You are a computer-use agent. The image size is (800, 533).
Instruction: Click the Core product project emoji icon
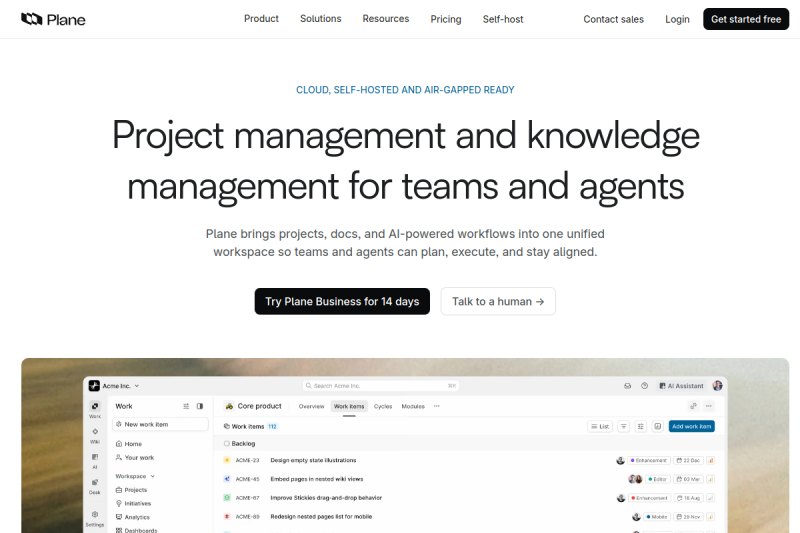coord(230,407)
